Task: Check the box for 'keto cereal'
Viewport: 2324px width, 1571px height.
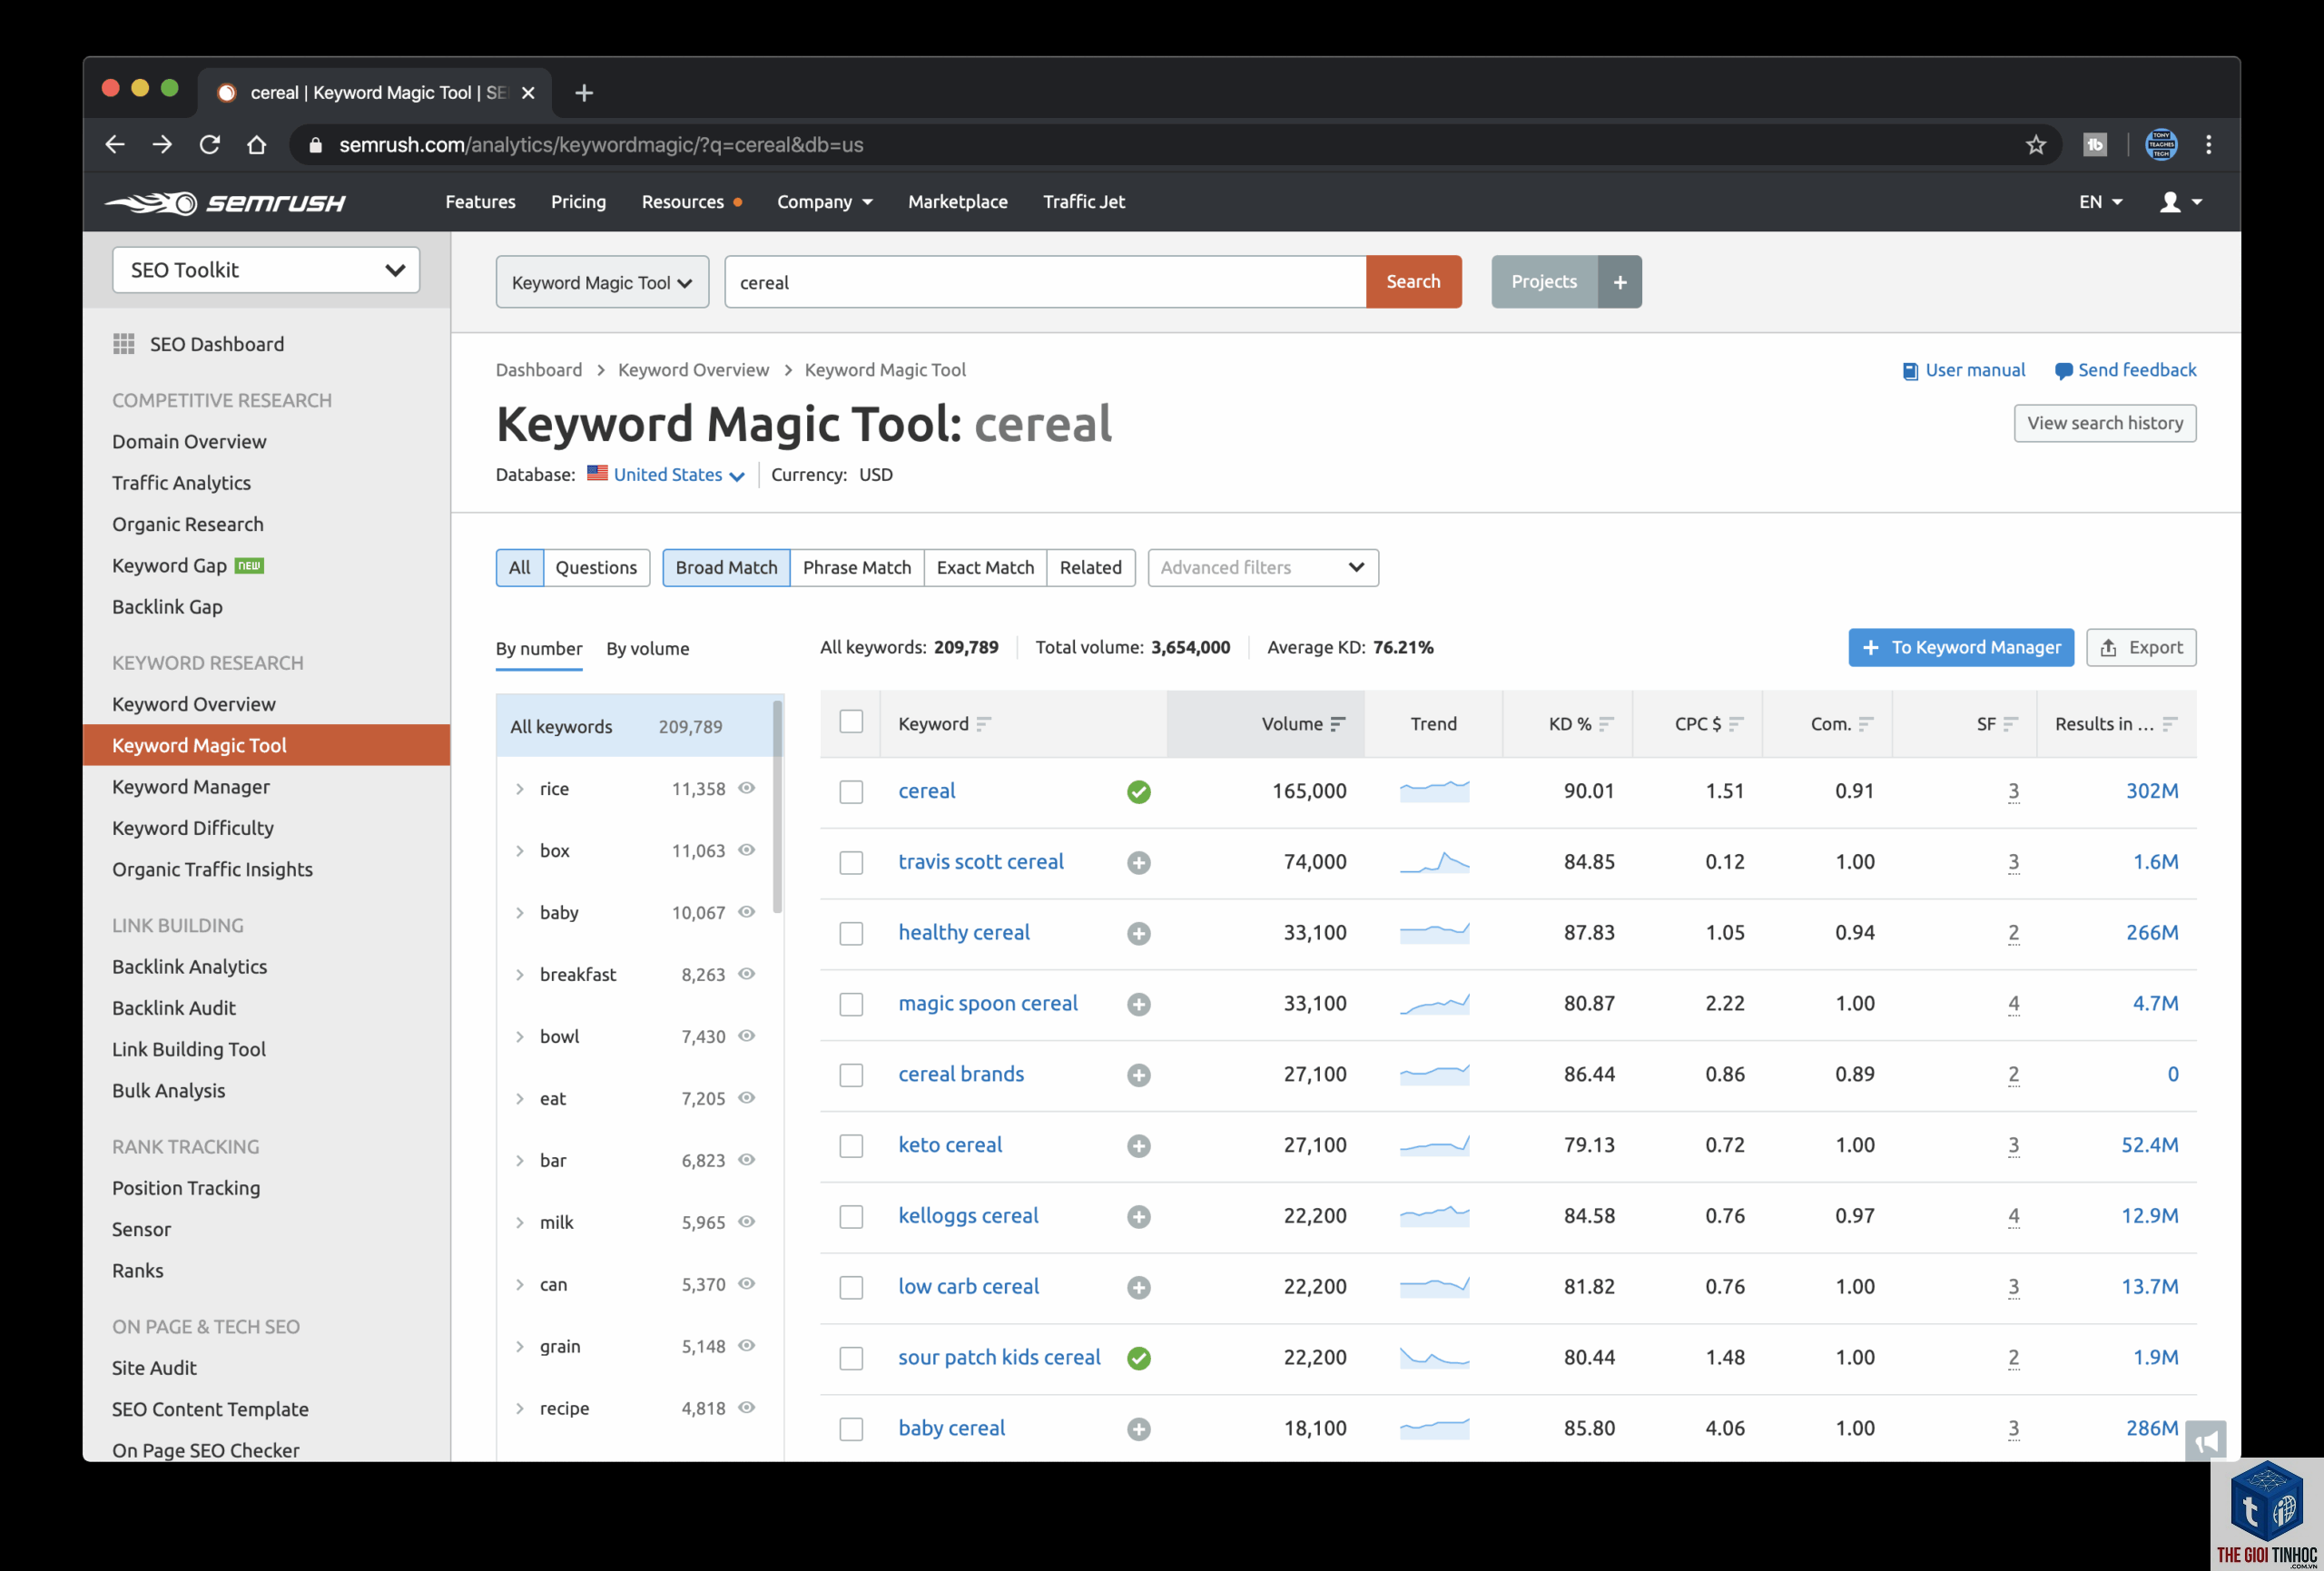Action: [851, 1146]
